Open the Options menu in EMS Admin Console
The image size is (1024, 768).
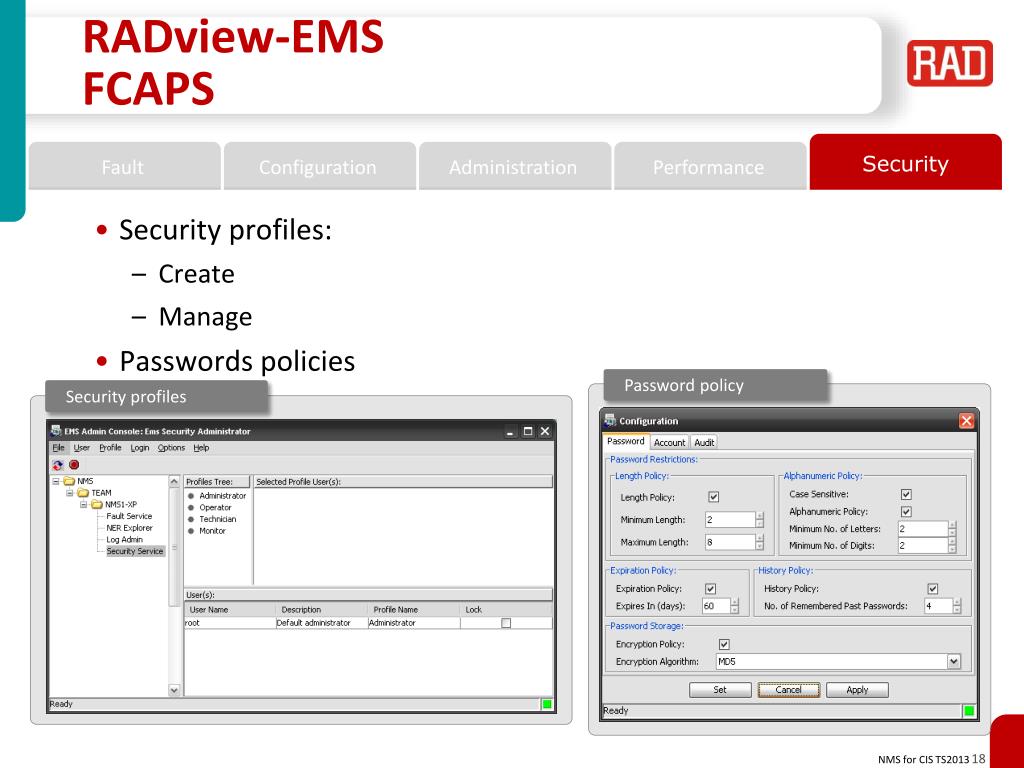(171, 448)
